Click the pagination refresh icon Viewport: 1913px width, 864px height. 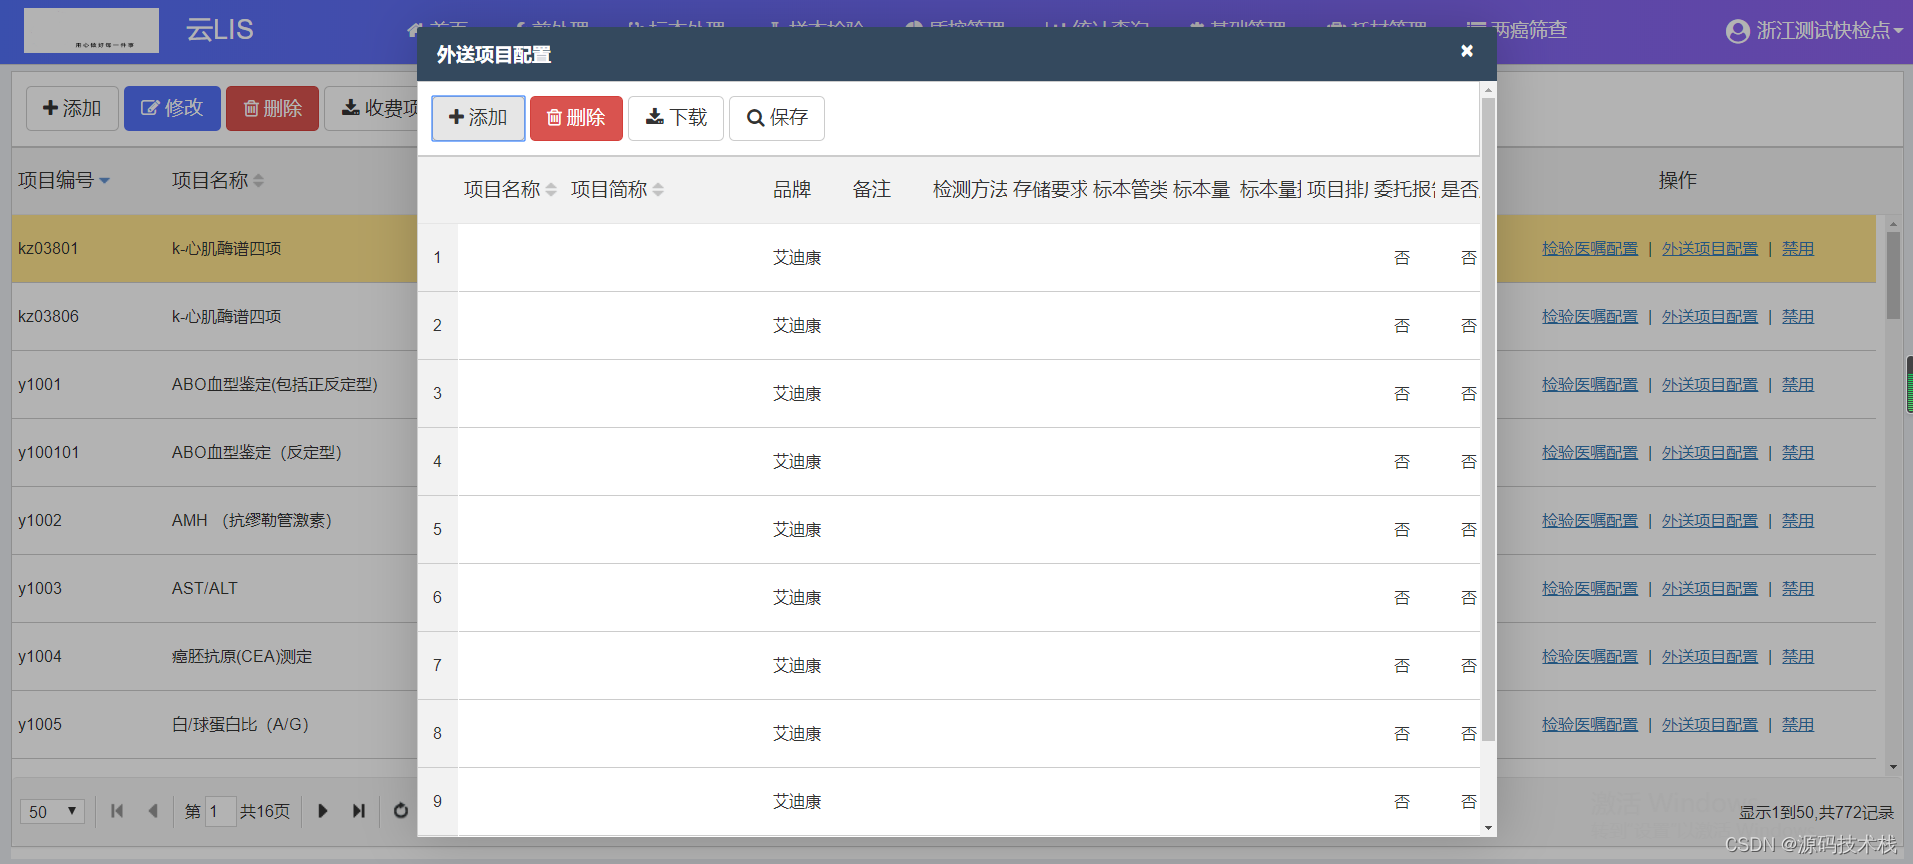[401, 811]
